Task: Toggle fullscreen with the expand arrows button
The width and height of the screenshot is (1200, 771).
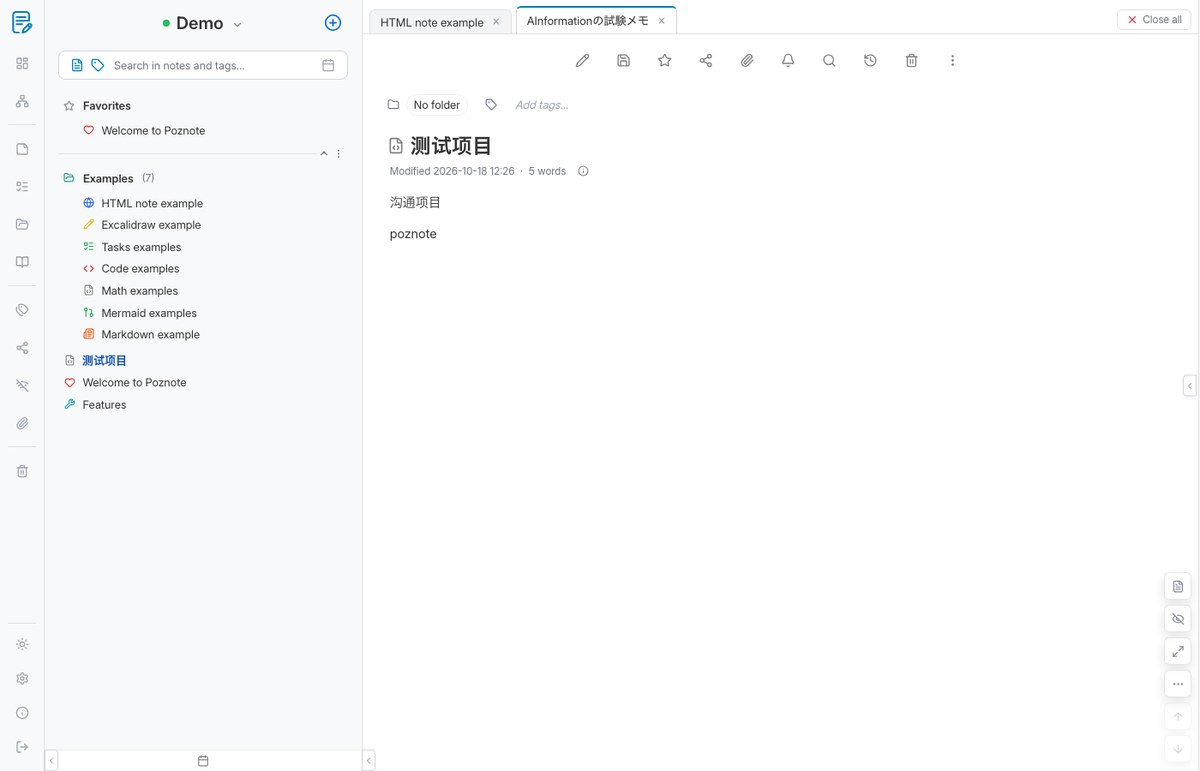Action: [1178, 652]
